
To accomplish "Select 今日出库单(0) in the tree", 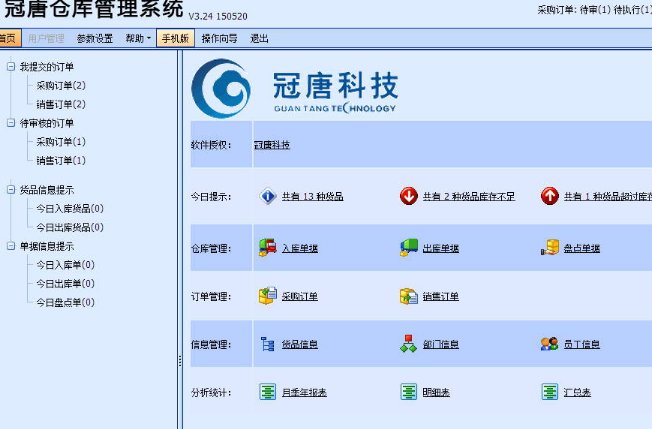I will (x=65, y=284).
